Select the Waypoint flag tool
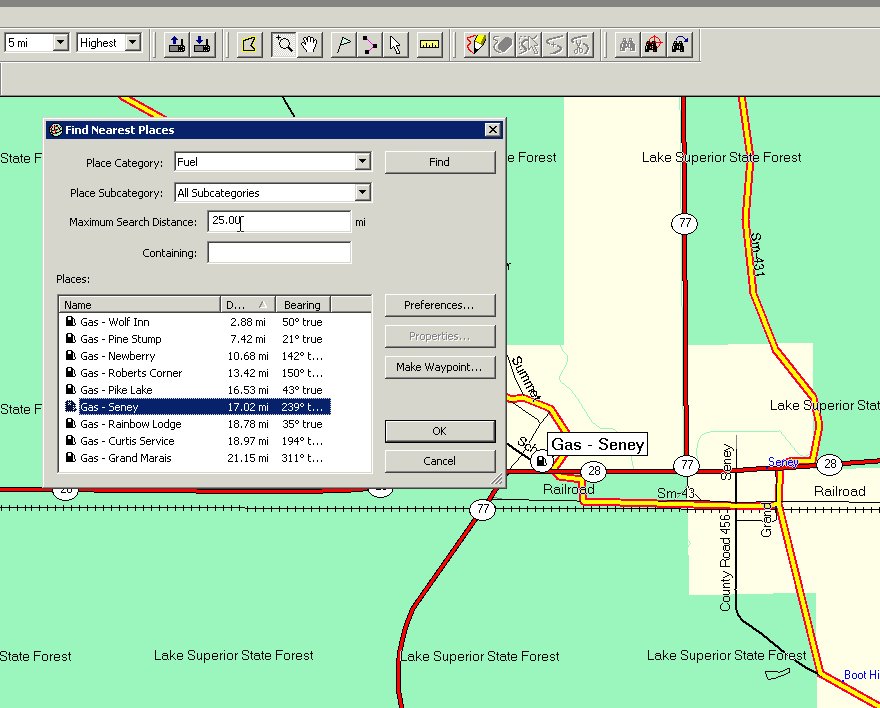880x708 pixels. click(x=343, y=44)
